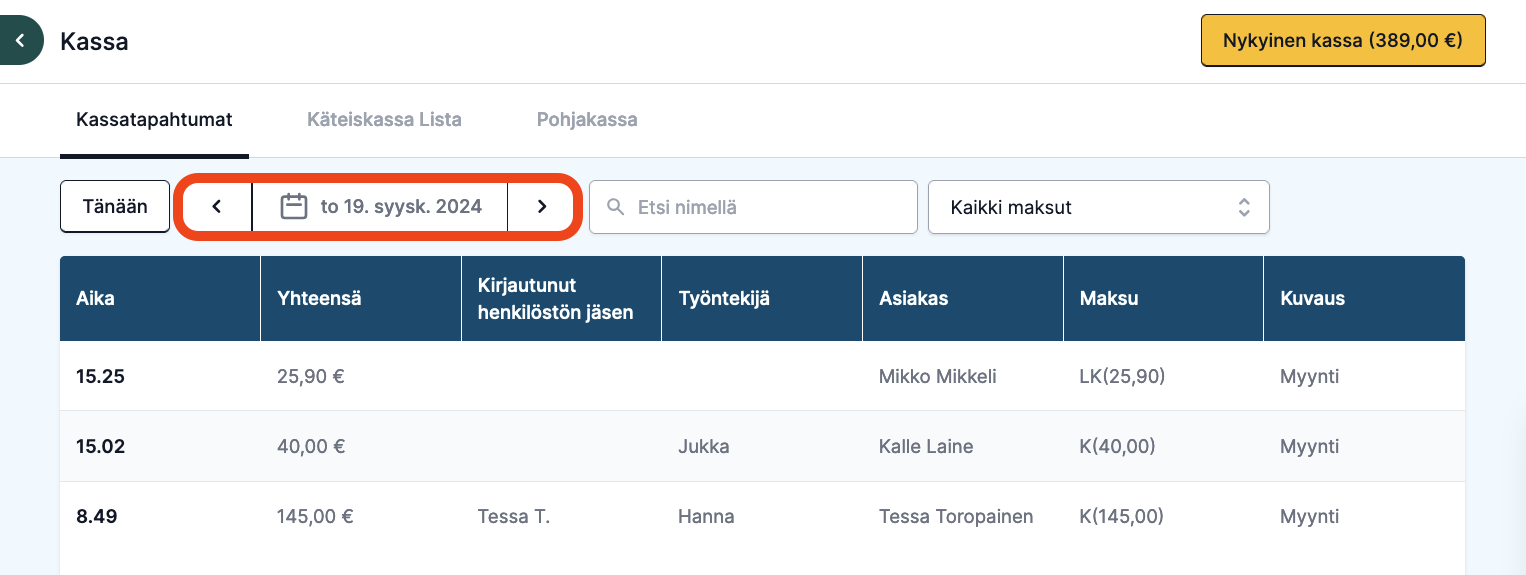The image size is (1526, 575).
Task: Go to previous day with left chevron
Action: pyautogui.click(x=216, y=207)
